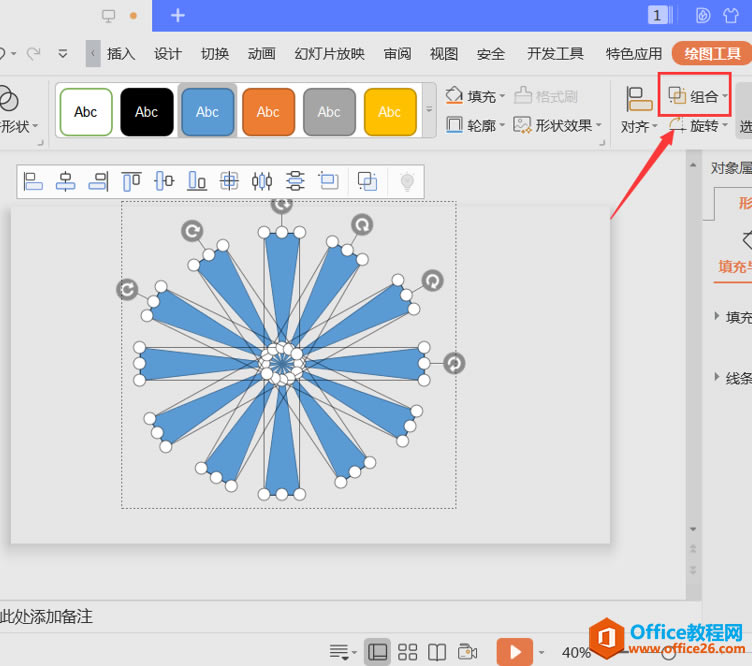
Task: Open shape style dialog launcher corner
Action: point(602,142)
